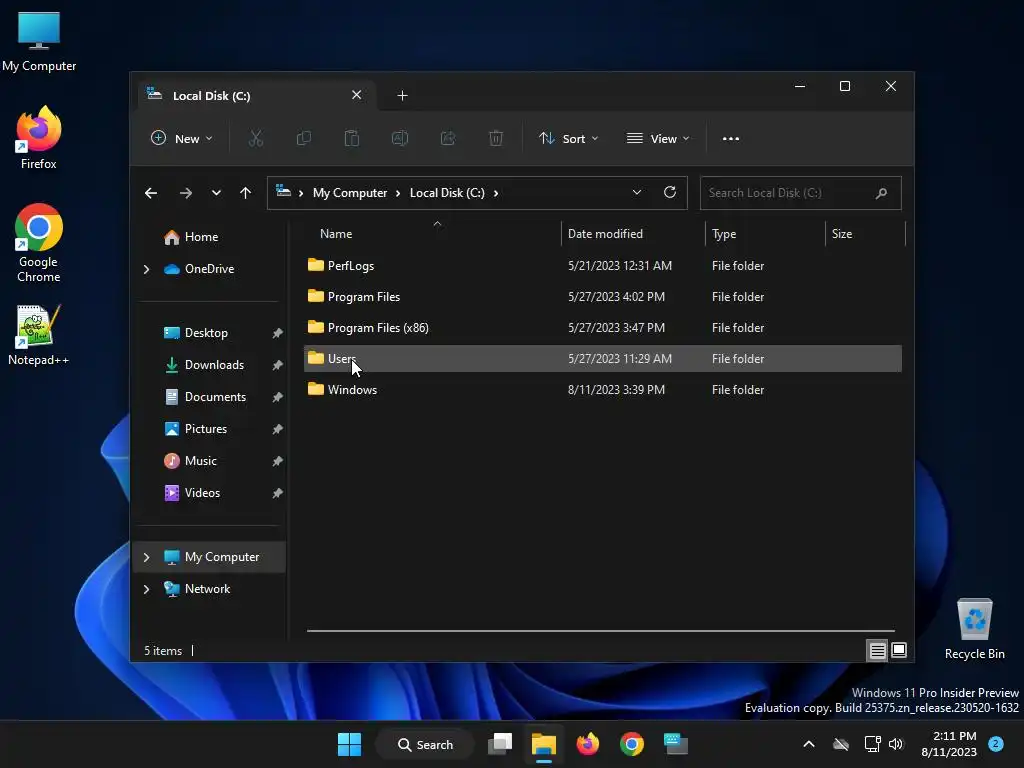Refresh the Local Disk (C:) view
Image resolution: width=1024 pixels, height=768 pixels.
click(669, 192)
